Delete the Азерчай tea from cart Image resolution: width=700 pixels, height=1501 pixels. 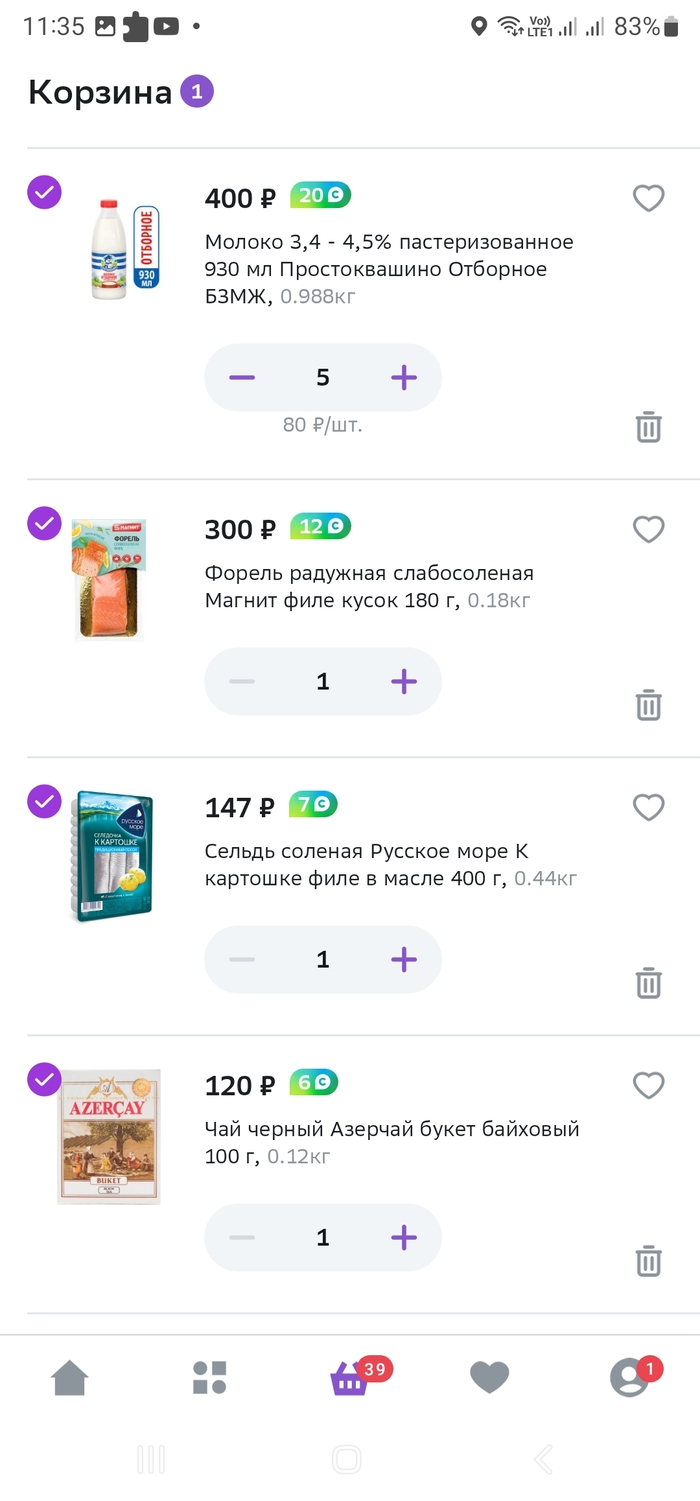pyautogui.click(x=649, y=1261)
